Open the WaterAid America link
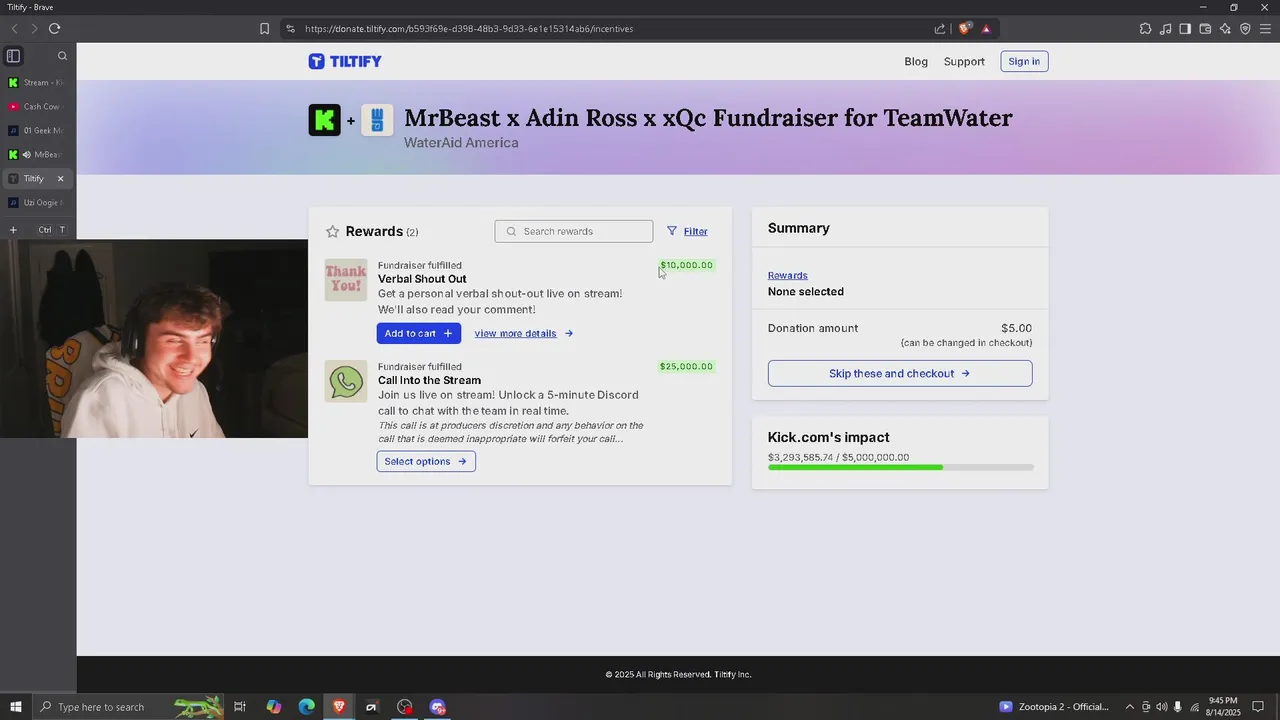This screenshot has height=720, width=1280. pyautogui.click(x=461, y=143)
